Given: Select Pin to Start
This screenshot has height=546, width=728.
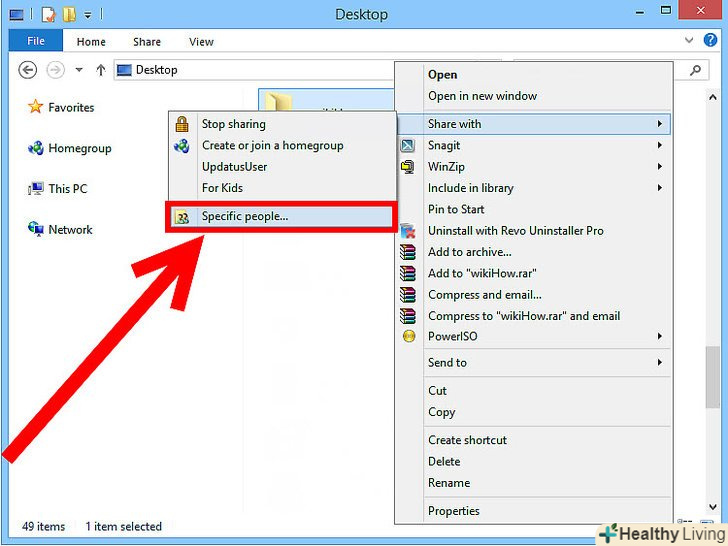Looking at the screenshot, I should [533, 209].
